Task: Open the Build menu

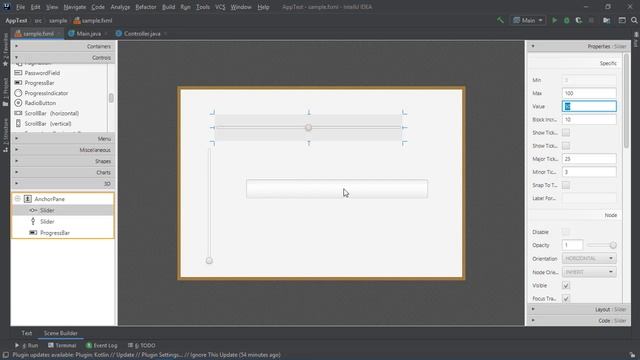Action: pyautogui.click(x=168, y=7)
